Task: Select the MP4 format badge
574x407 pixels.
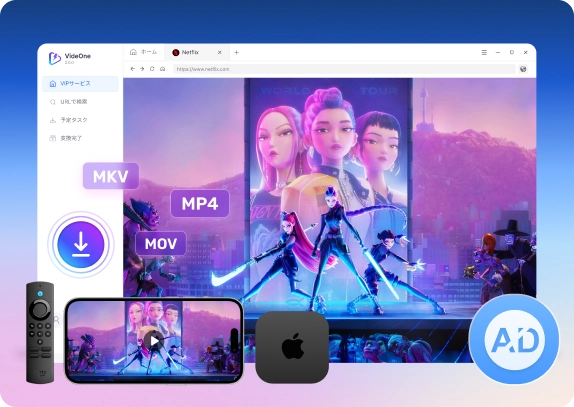Action: point(200,204)
